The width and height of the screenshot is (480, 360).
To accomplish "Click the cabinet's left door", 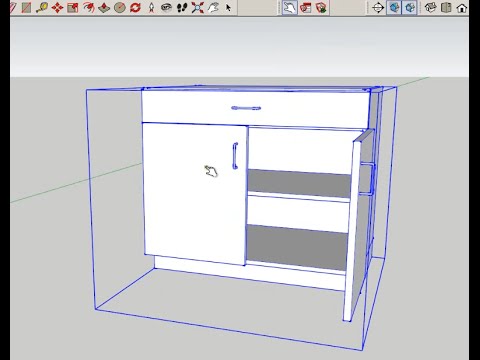I will click(x=194, y=193).
